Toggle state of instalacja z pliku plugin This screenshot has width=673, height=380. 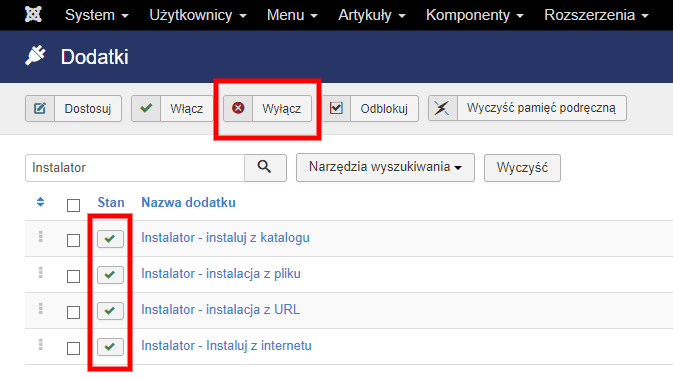[110, 275]
